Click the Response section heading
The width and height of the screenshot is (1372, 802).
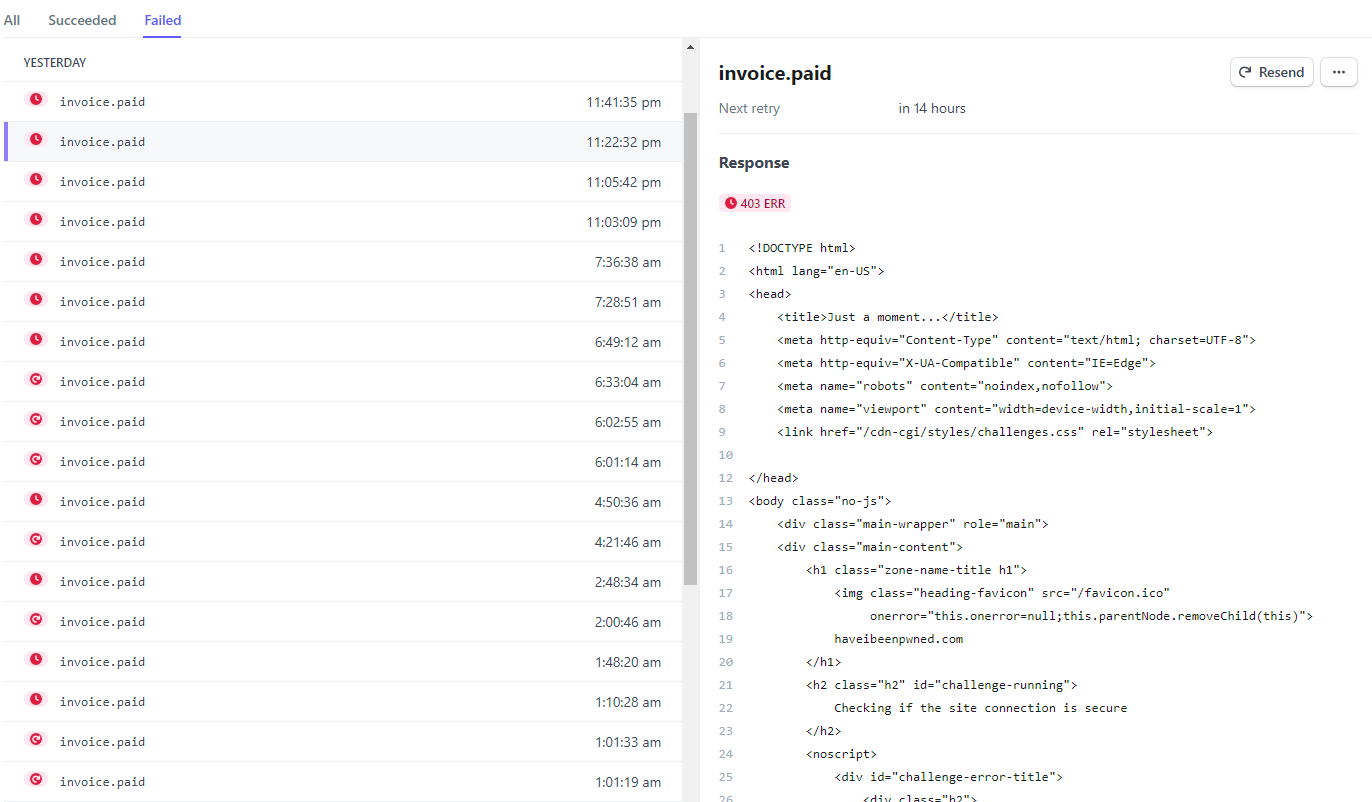[754, 163]
